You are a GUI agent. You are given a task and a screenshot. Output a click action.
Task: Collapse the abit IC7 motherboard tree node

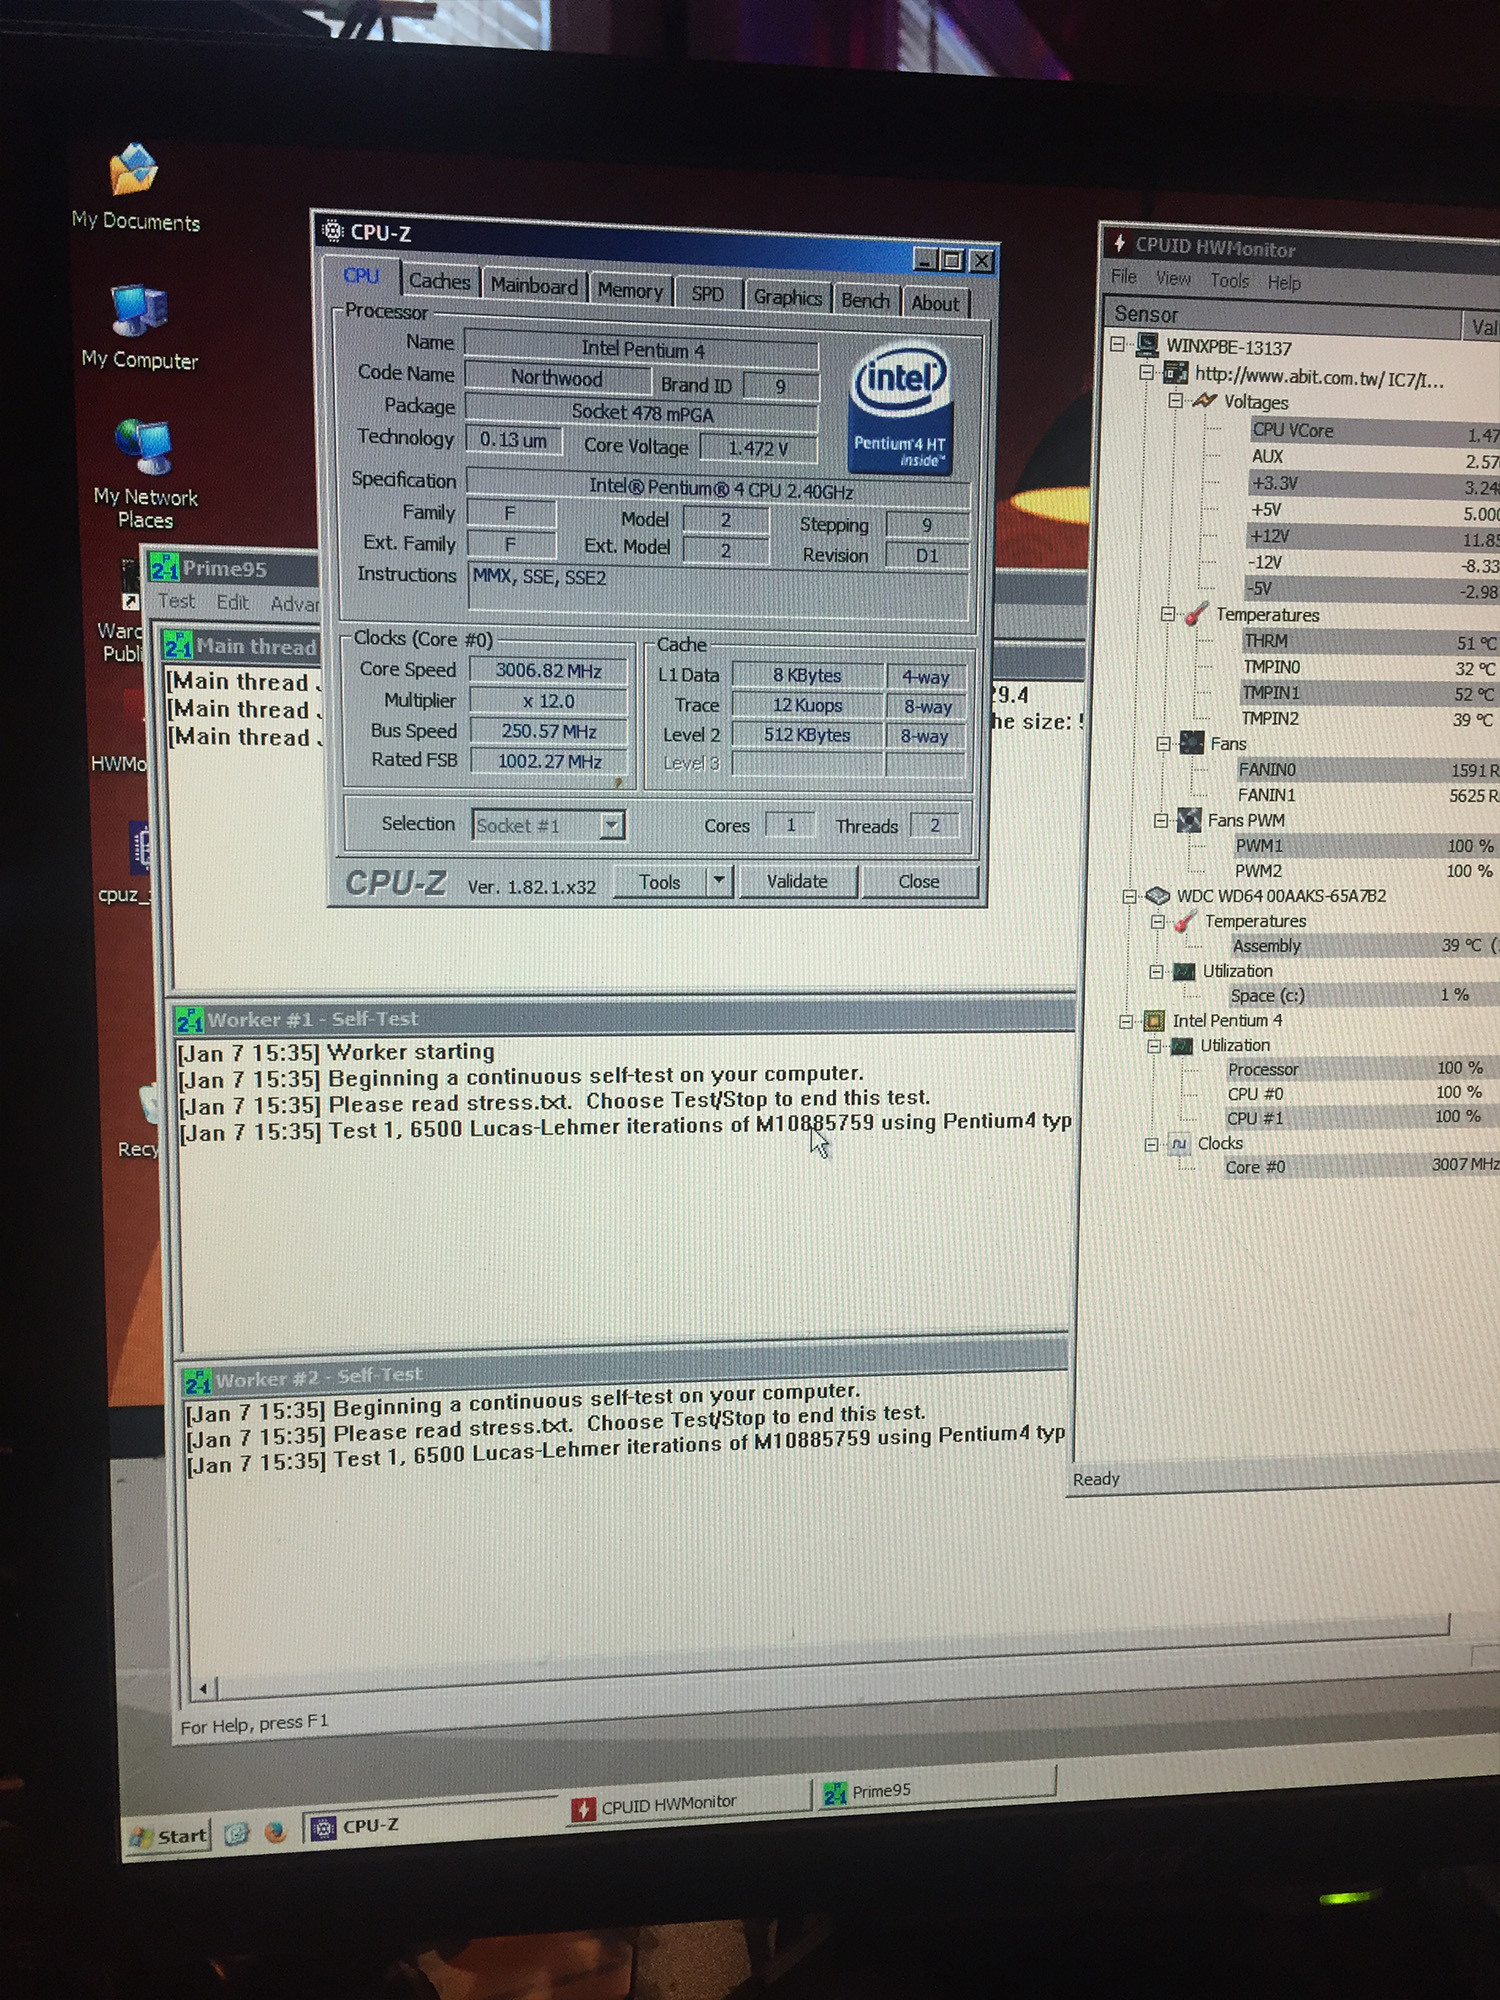click(x=1147, y=373)
